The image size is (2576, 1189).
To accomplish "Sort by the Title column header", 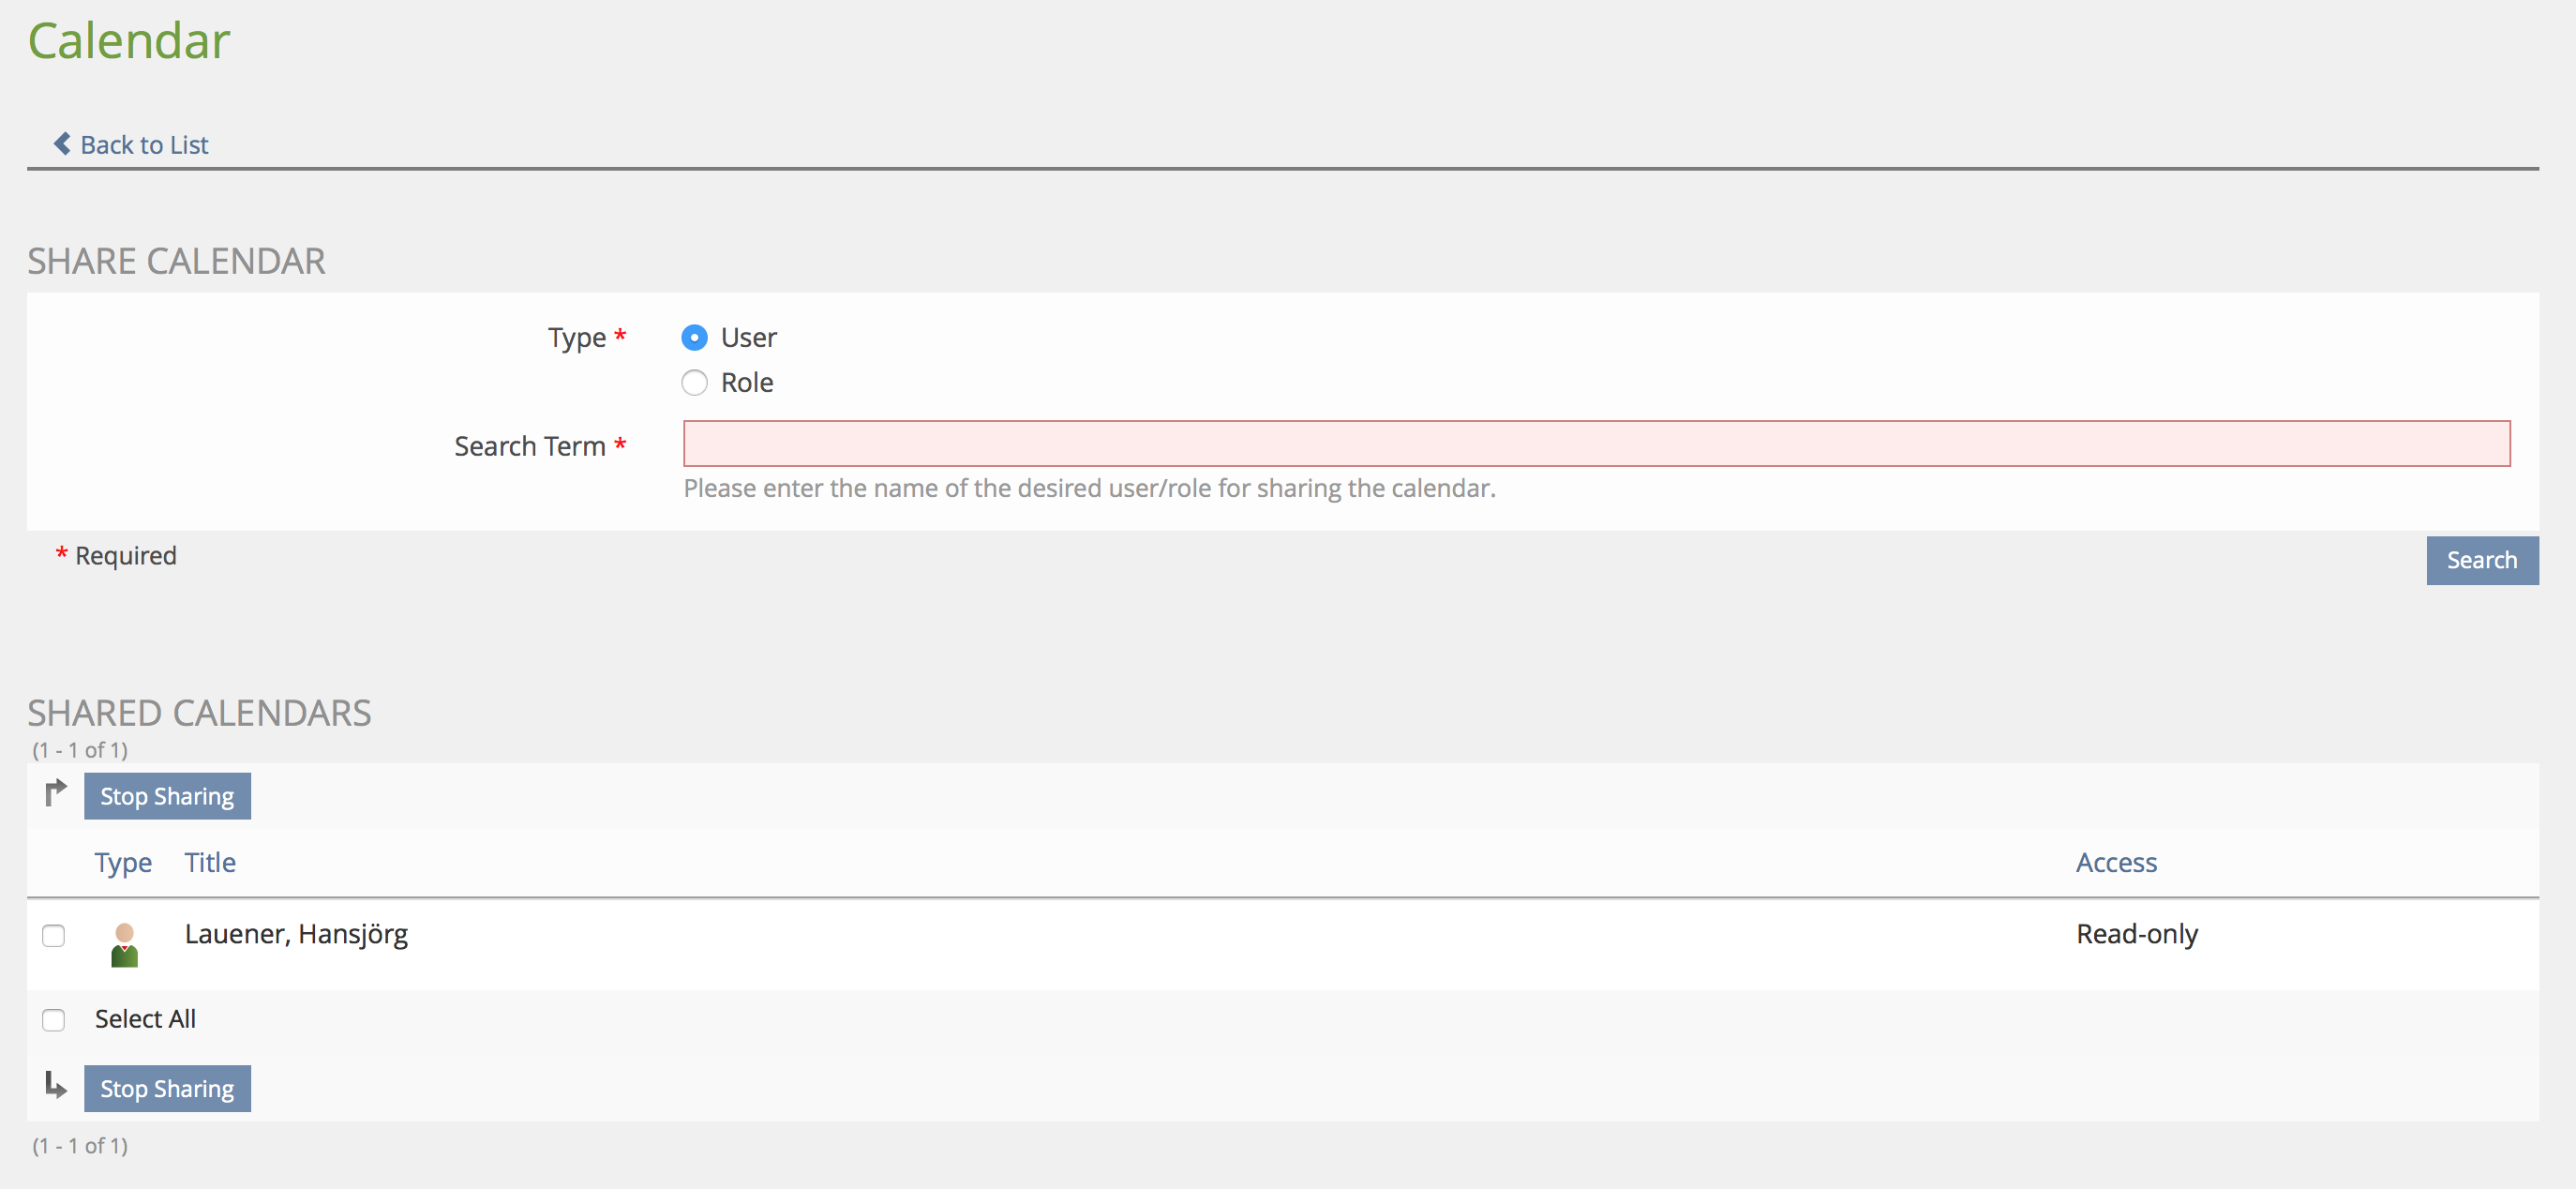I will point(210,862).
